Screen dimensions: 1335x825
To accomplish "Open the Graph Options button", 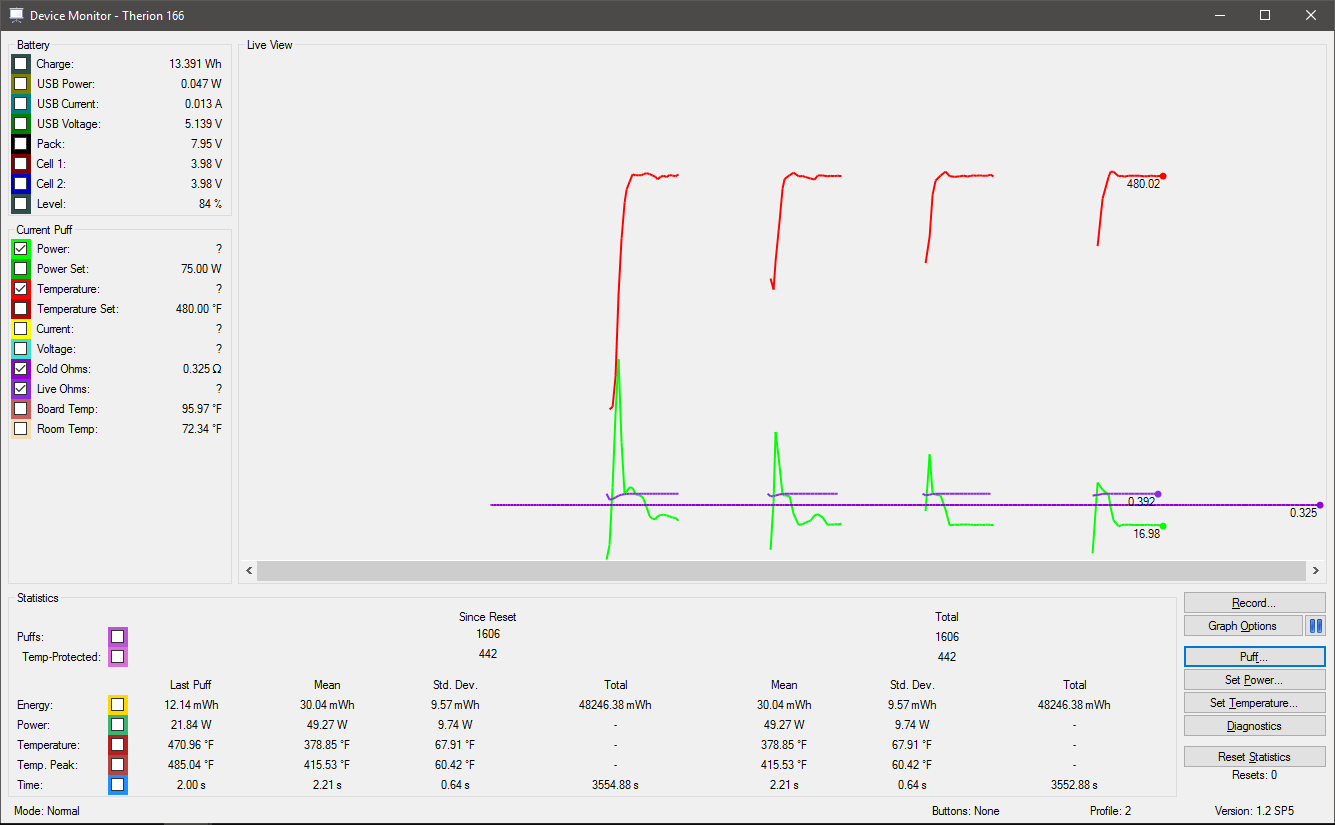I will (1243, 626).
